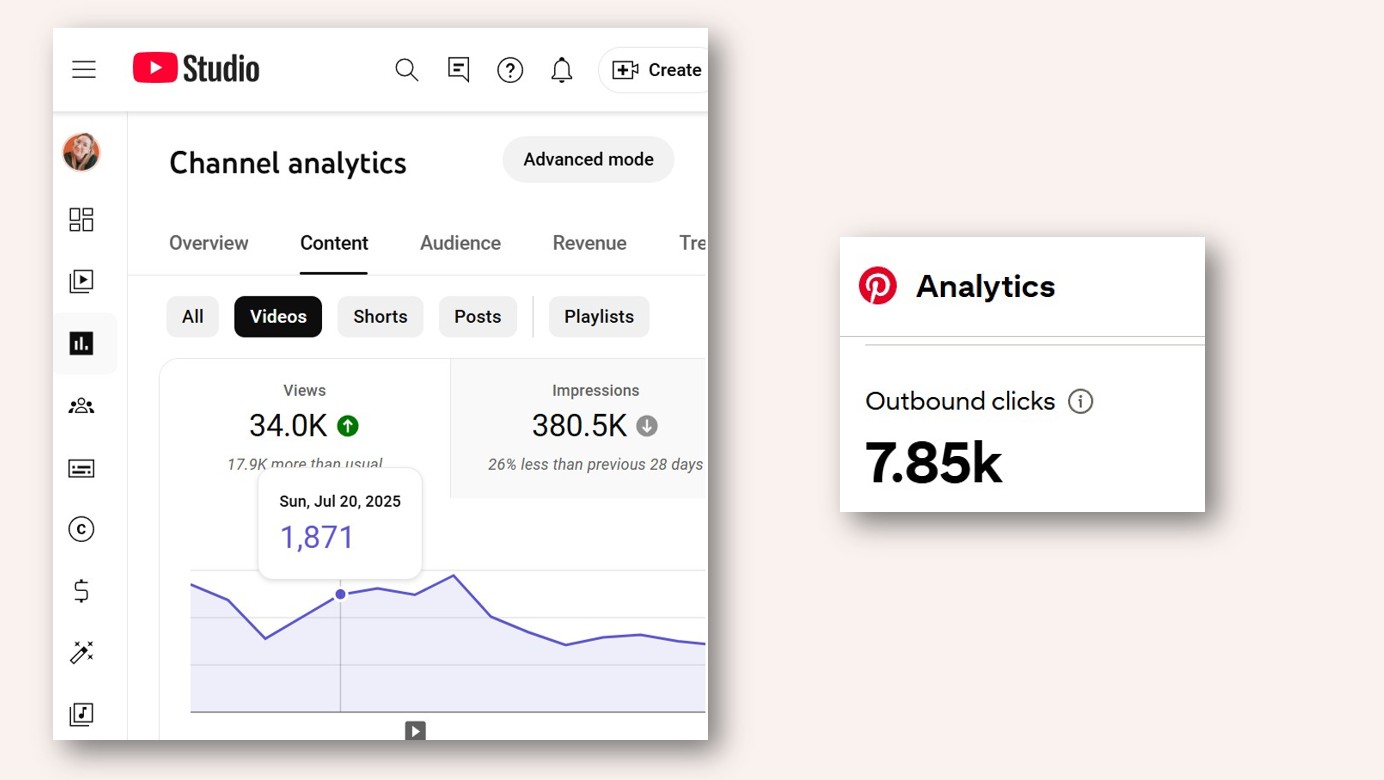Screen dimensions: 1384x780
Task: Click the YouTube Studio logo
Action: point(196,68)
